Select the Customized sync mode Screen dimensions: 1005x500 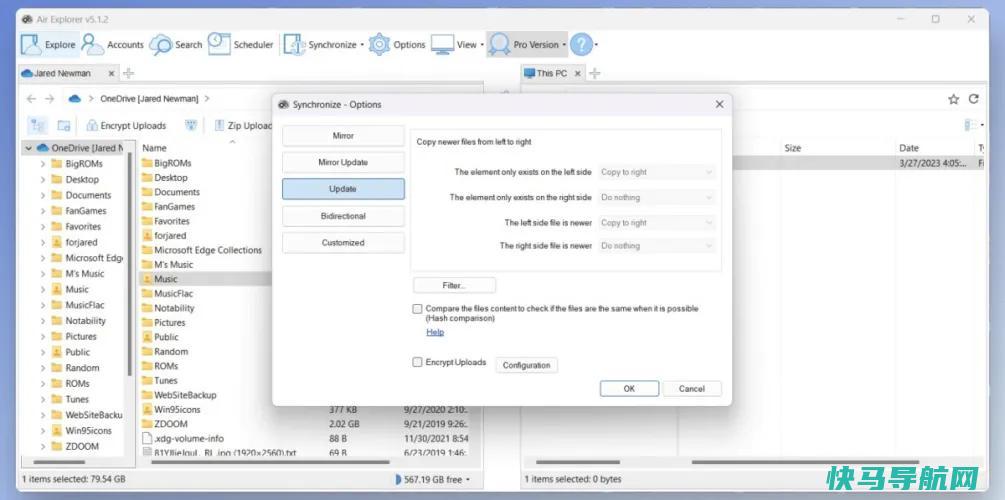point(343,243)
